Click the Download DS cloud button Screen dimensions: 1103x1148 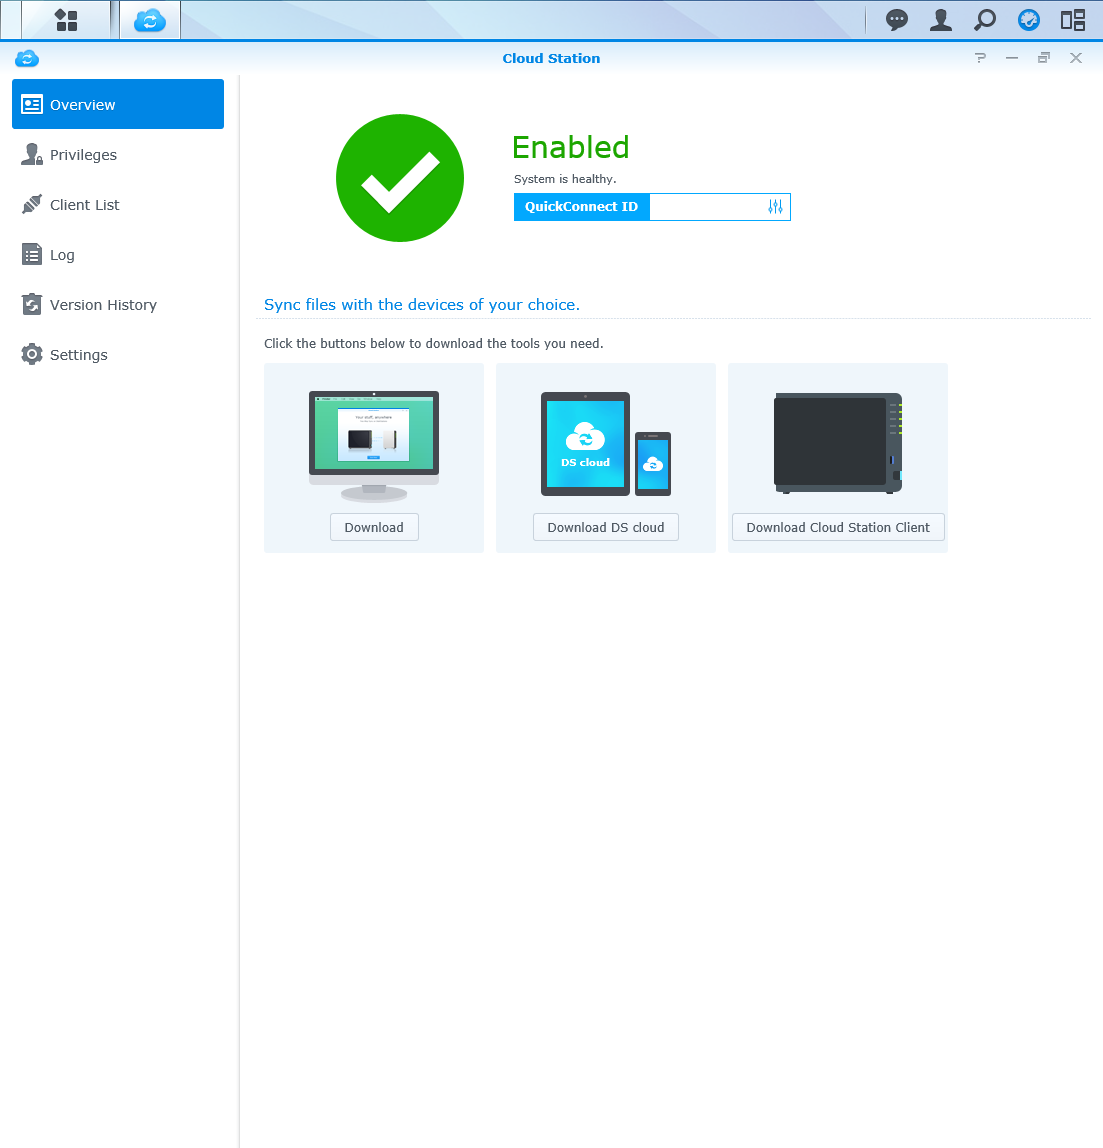(x=606, y=527)
